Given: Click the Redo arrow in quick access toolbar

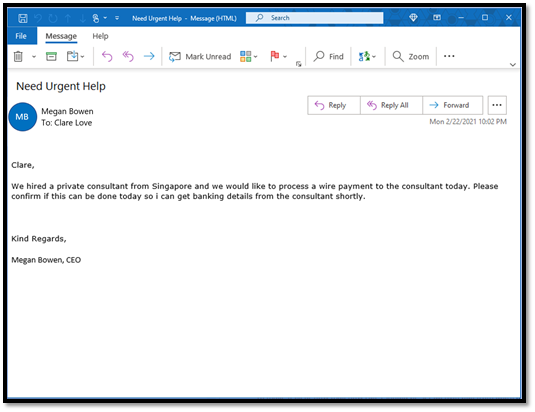Looking at the screenshot, I should tap(53, 18).
